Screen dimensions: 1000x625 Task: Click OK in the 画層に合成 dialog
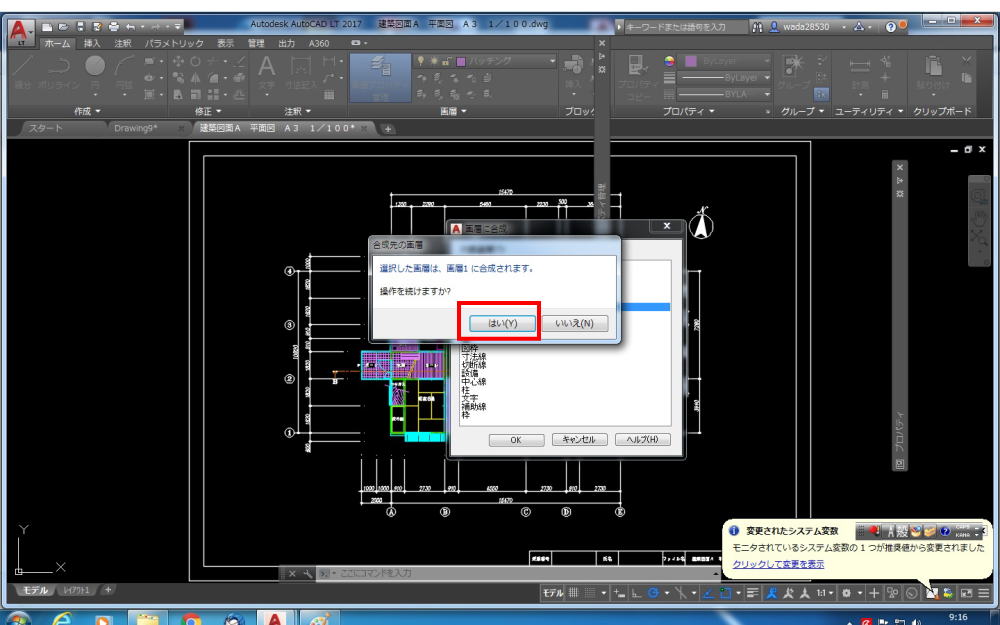(516, 440)
